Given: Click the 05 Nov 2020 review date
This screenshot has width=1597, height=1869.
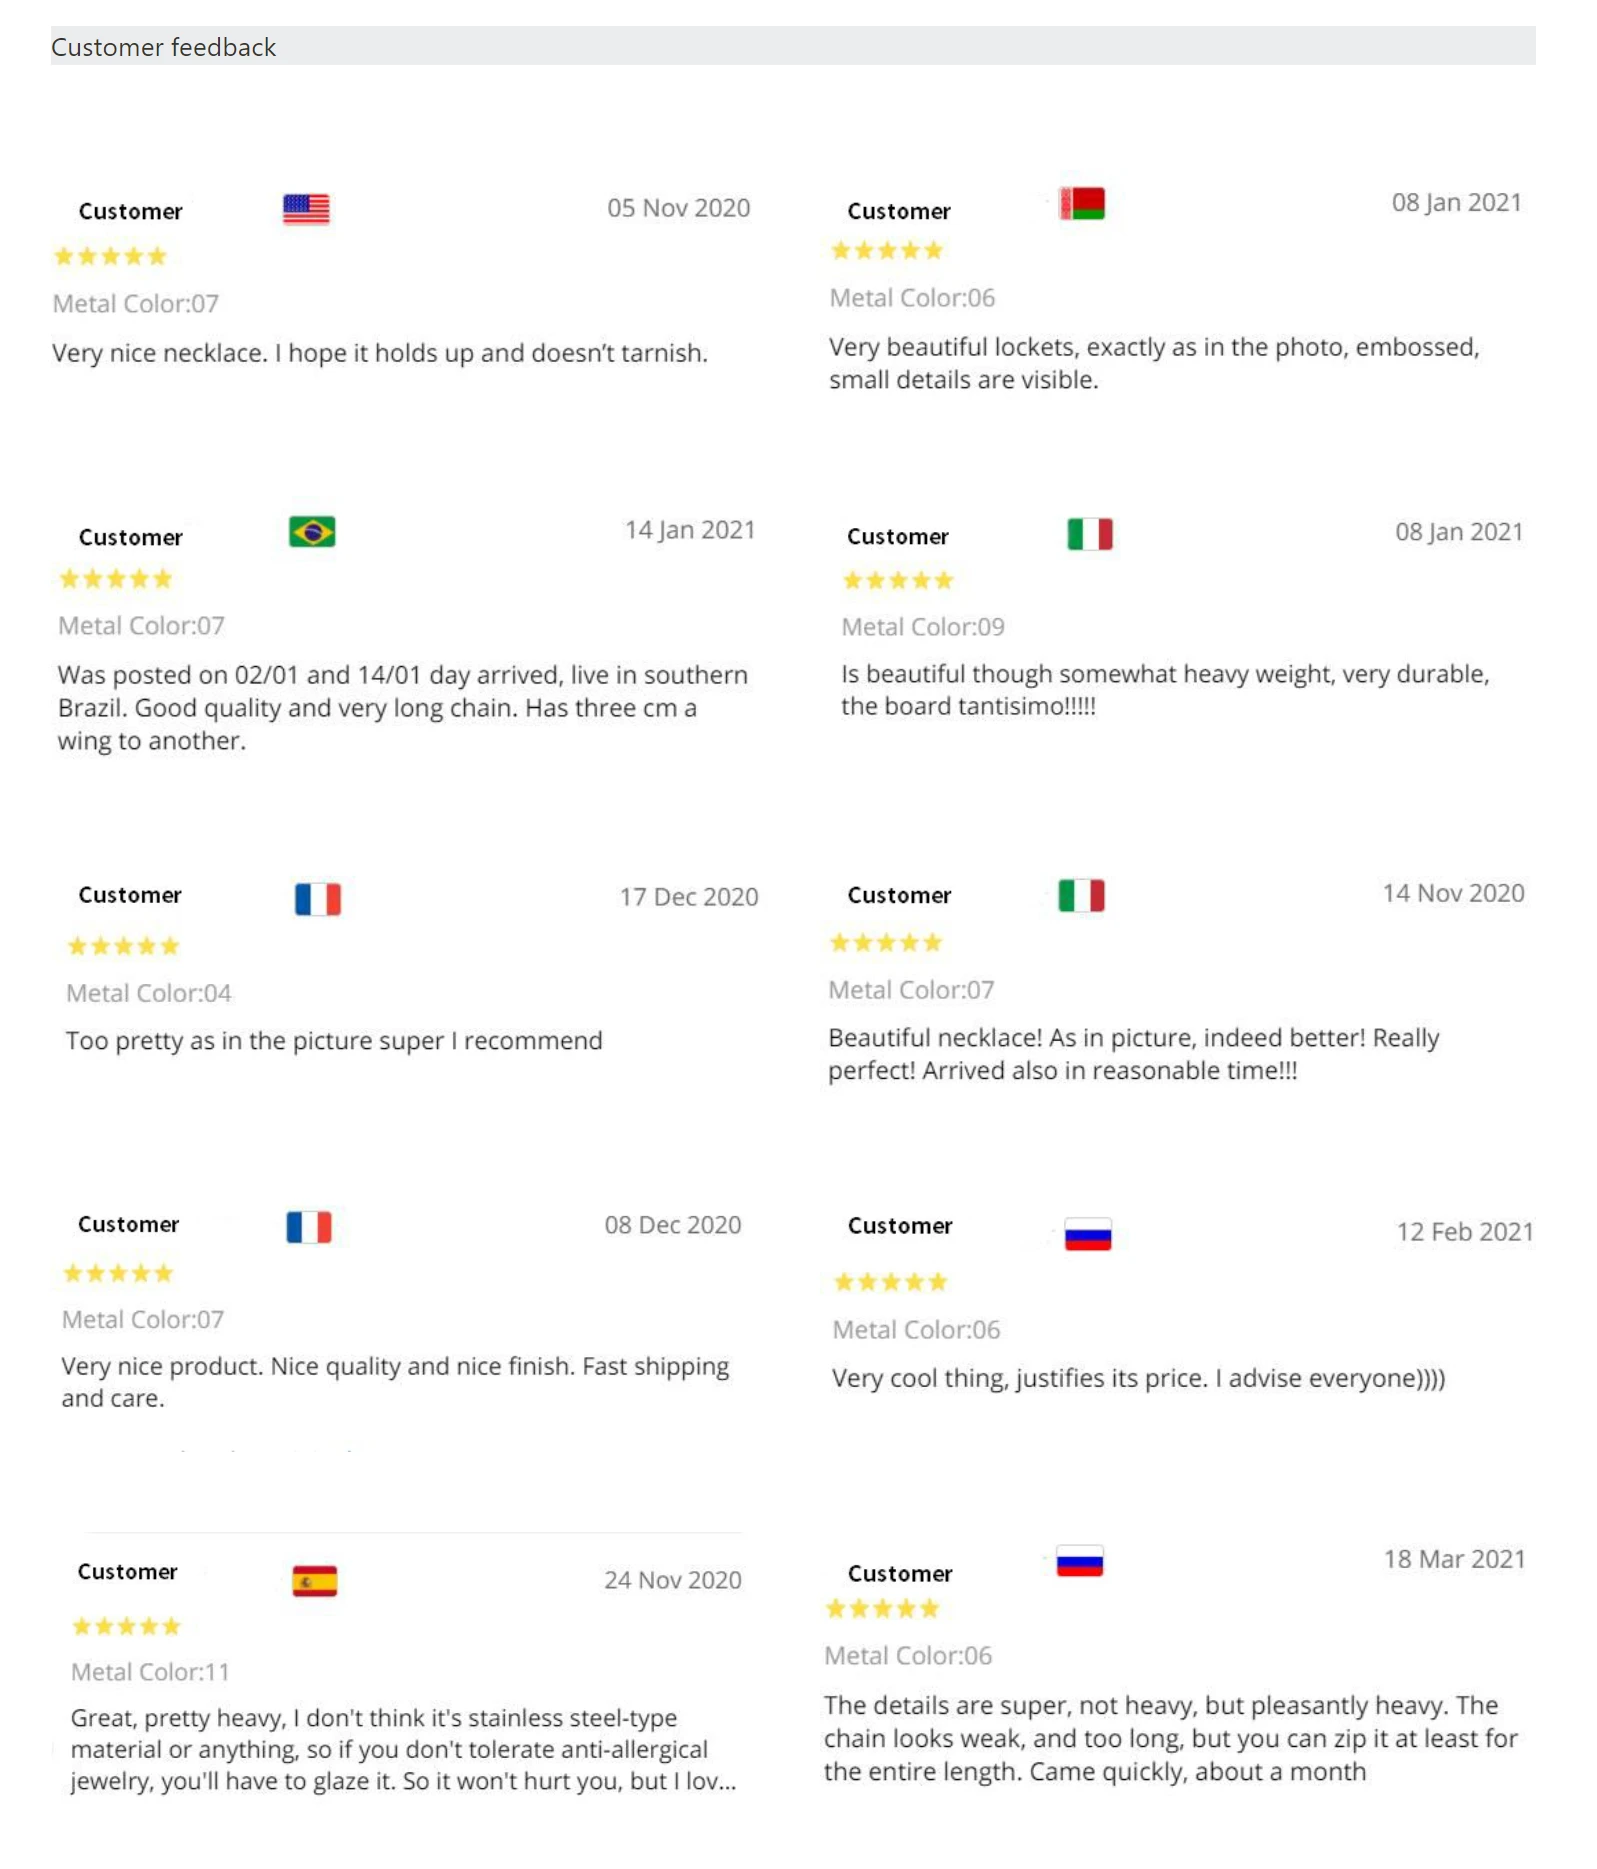Looking at the screenshot, I should pos(678,208).
